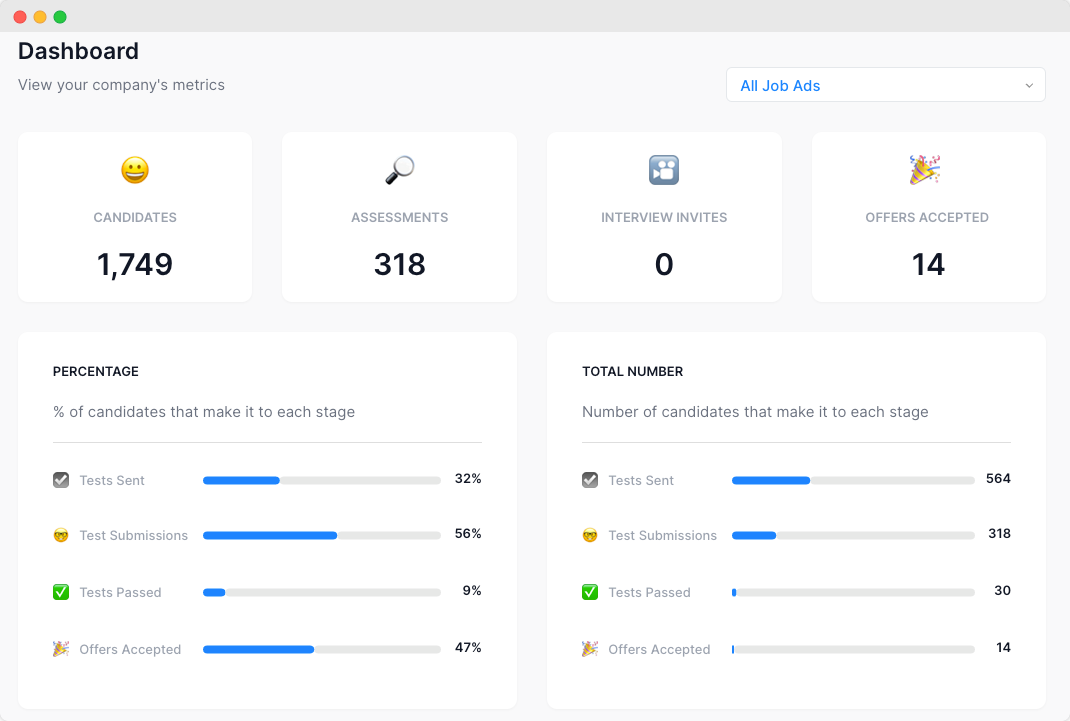Click the video camera Interview Invites icon
Viewport: 1070px width, 721px height.
pos(663,170)
